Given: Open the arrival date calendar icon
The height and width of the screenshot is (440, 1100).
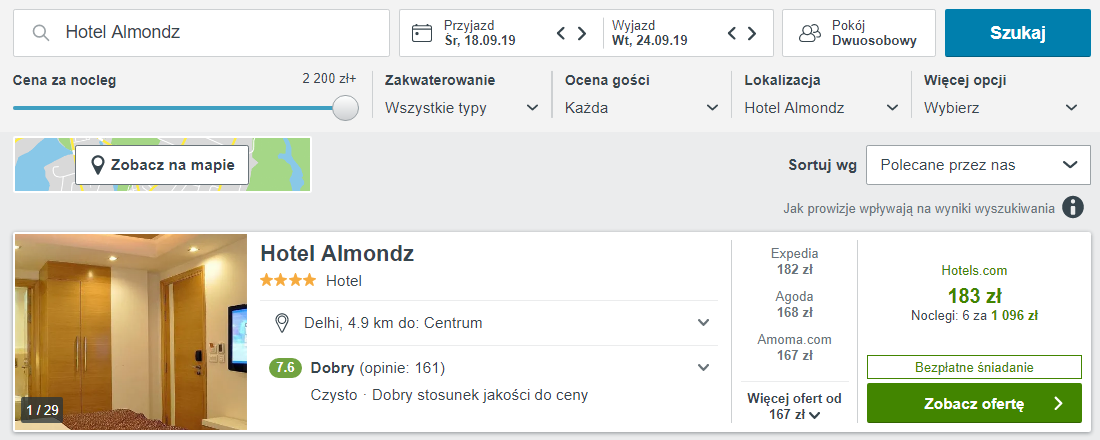Looking at the screenshot, I should tap(422, 33).
